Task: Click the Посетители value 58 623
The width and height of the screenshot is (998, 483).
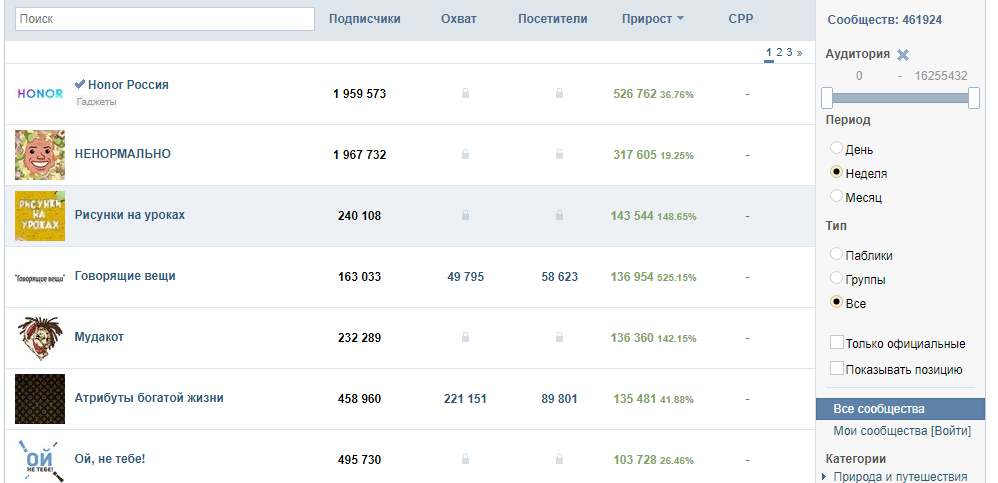Action: [559, 277]
